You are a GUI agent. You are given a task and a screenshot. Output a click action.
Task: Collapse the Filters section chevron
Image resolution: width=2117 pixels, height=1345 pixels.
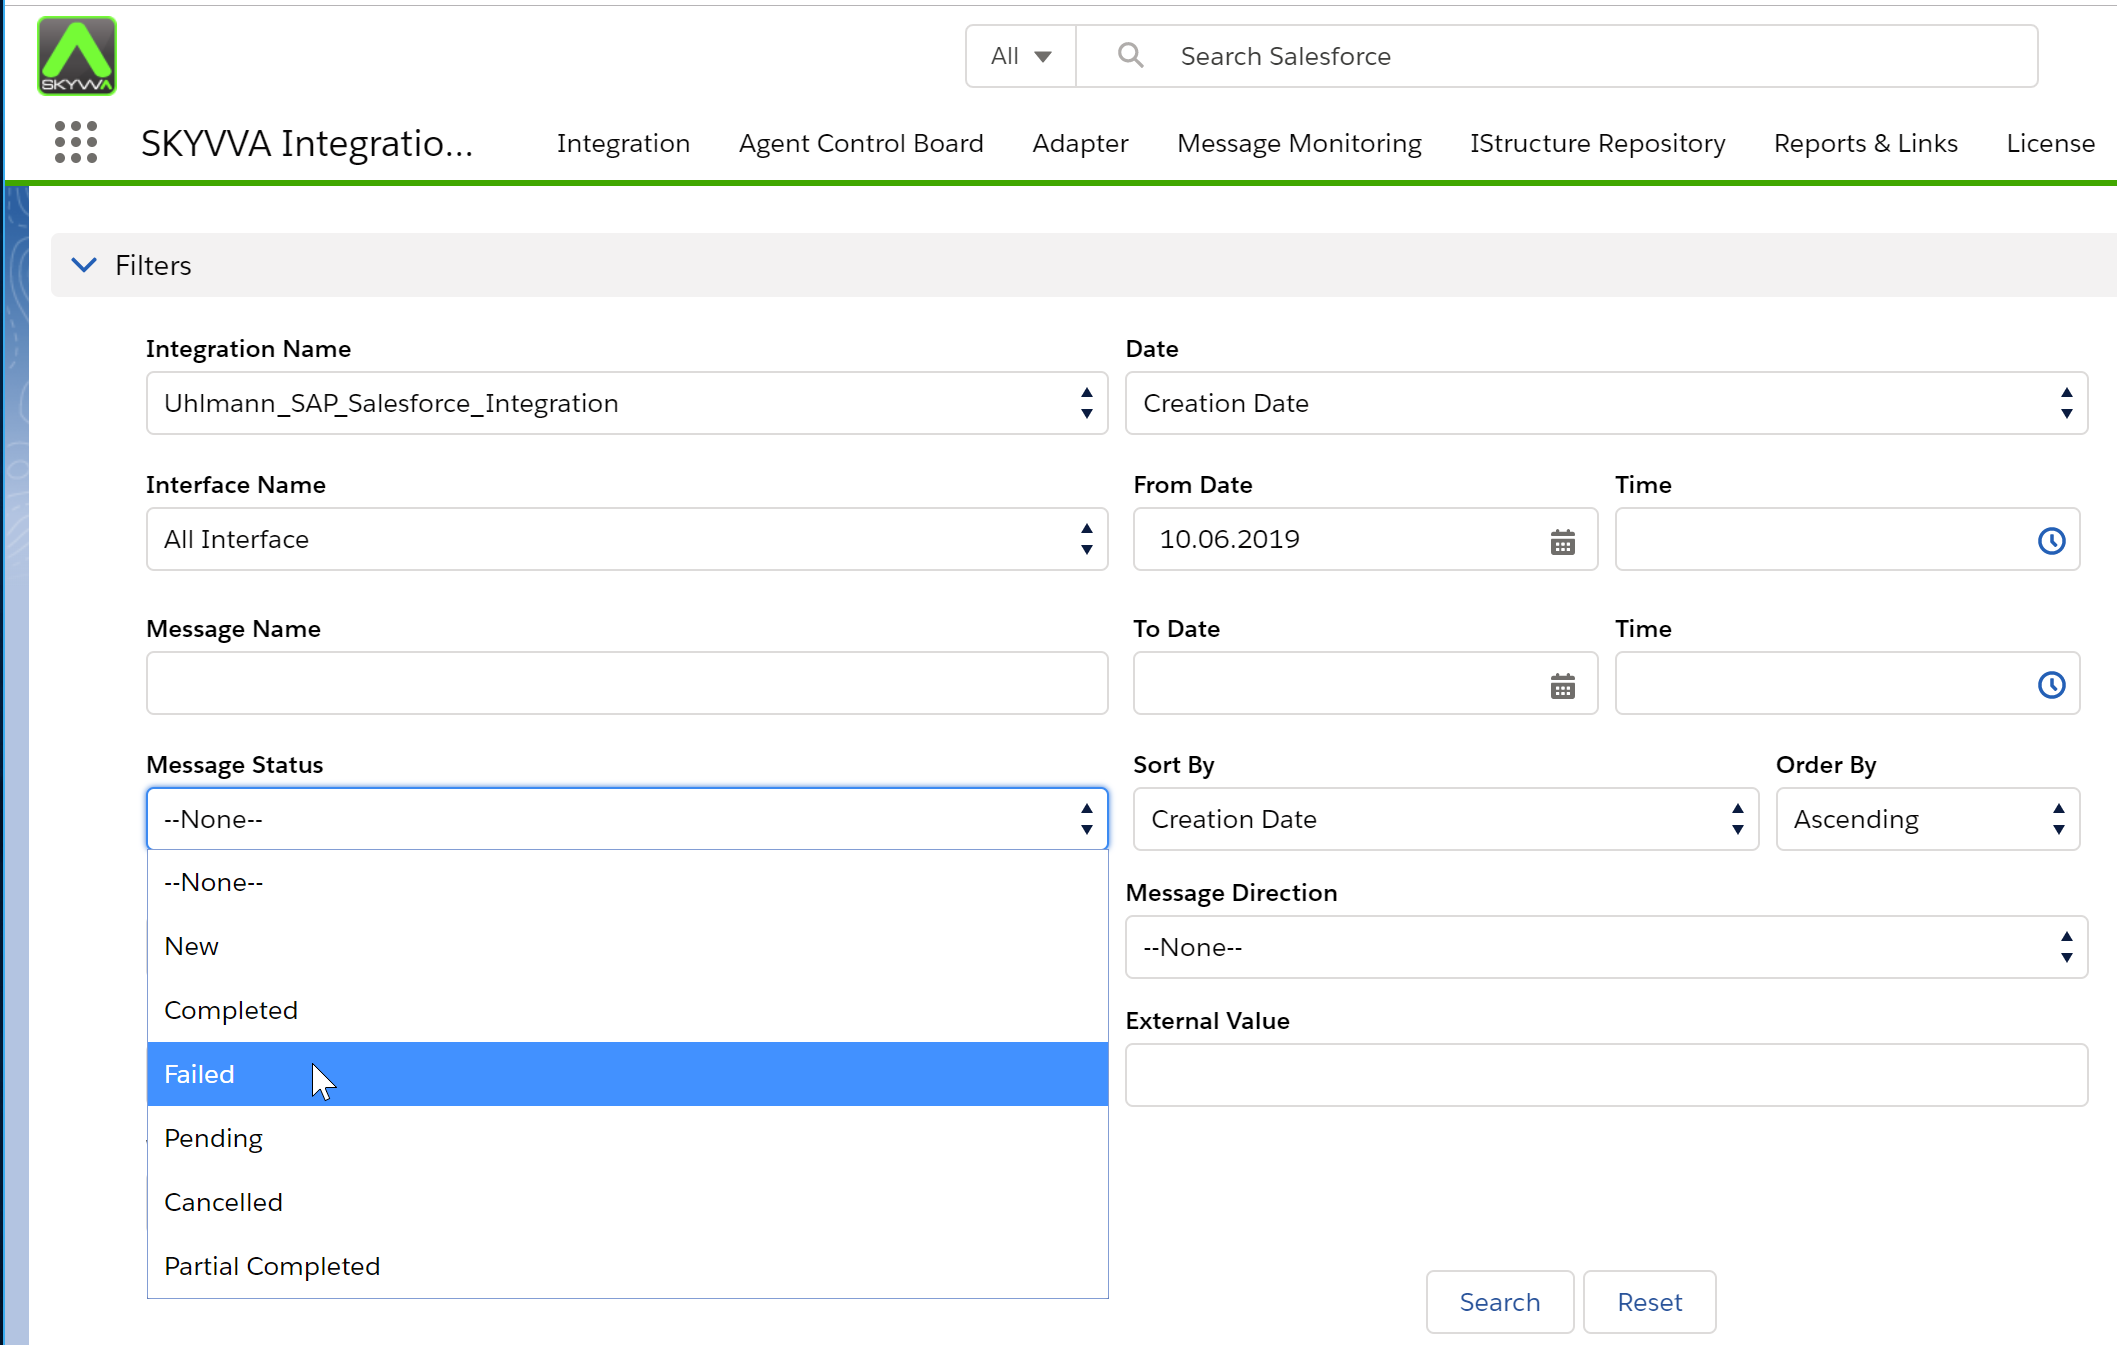pyautogui.click(x=85, y=265)
